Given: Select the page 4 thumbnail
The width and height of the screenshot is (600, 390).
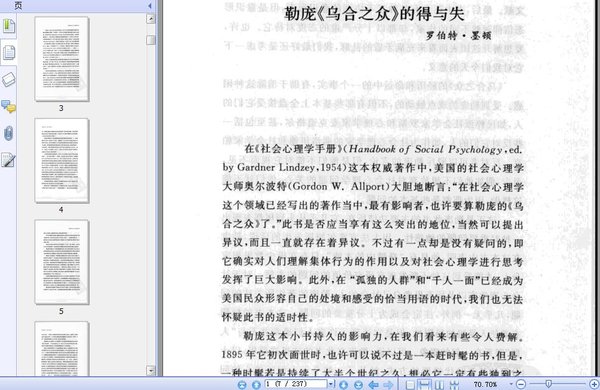Looking at the screenshot, I should coord(62,160).
